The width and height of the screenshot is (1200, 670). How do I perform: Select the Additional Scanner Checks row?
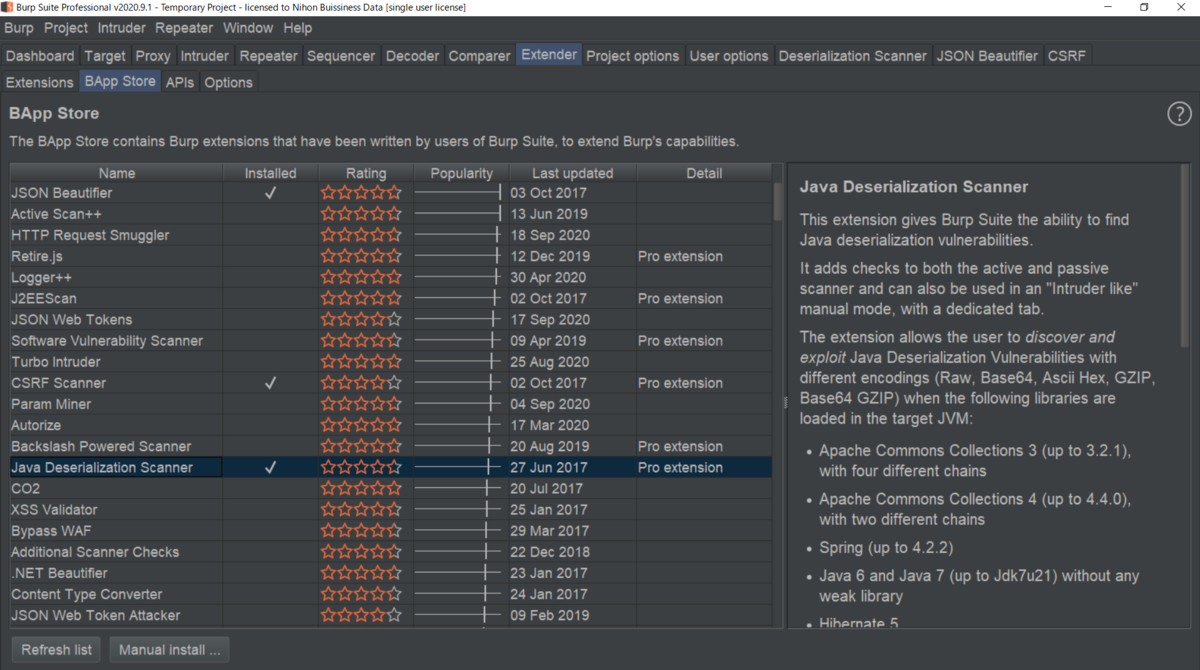391,552
